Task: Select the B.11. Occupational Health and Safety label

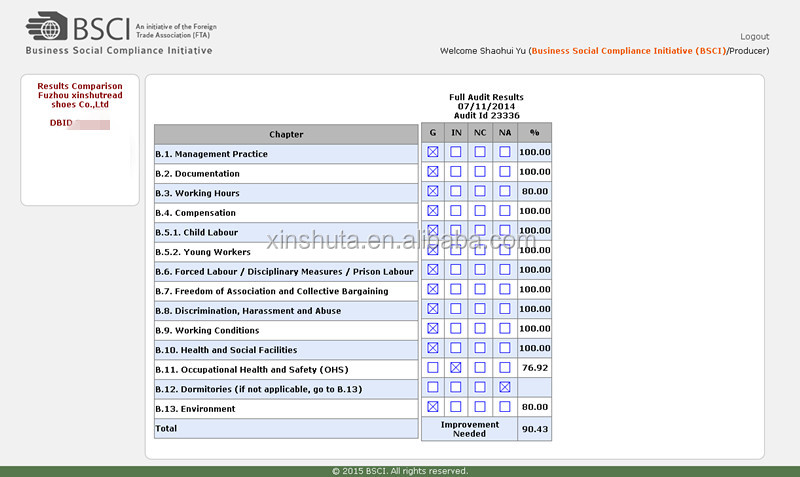Action: 252,370
